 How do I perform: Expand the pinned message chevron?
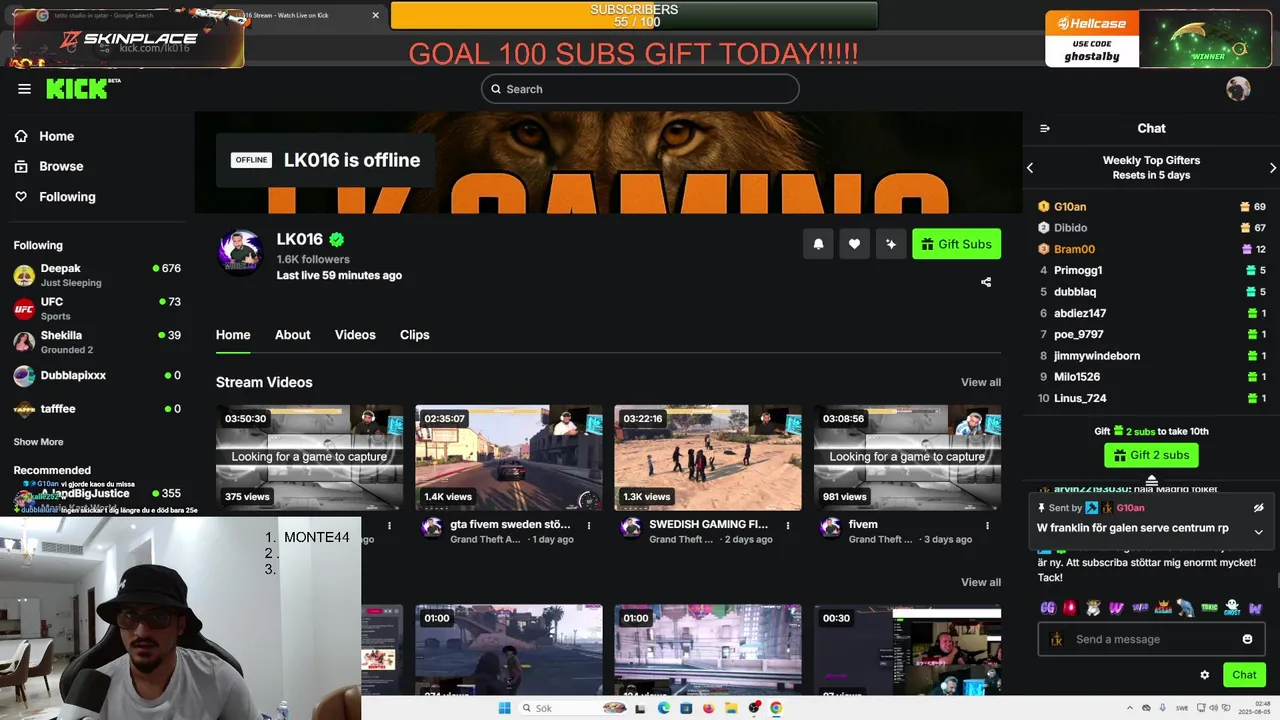(x=1258, y=532)
